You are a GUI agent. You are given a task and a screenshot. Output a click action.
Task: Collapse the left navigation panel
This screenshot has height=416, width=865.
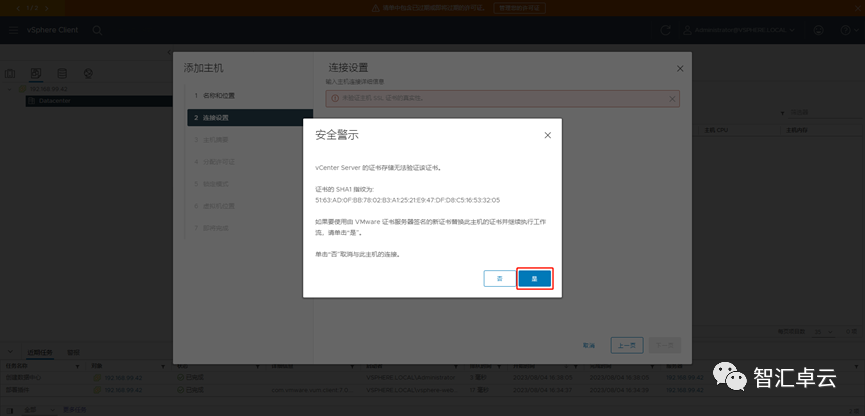pos(169,52)
